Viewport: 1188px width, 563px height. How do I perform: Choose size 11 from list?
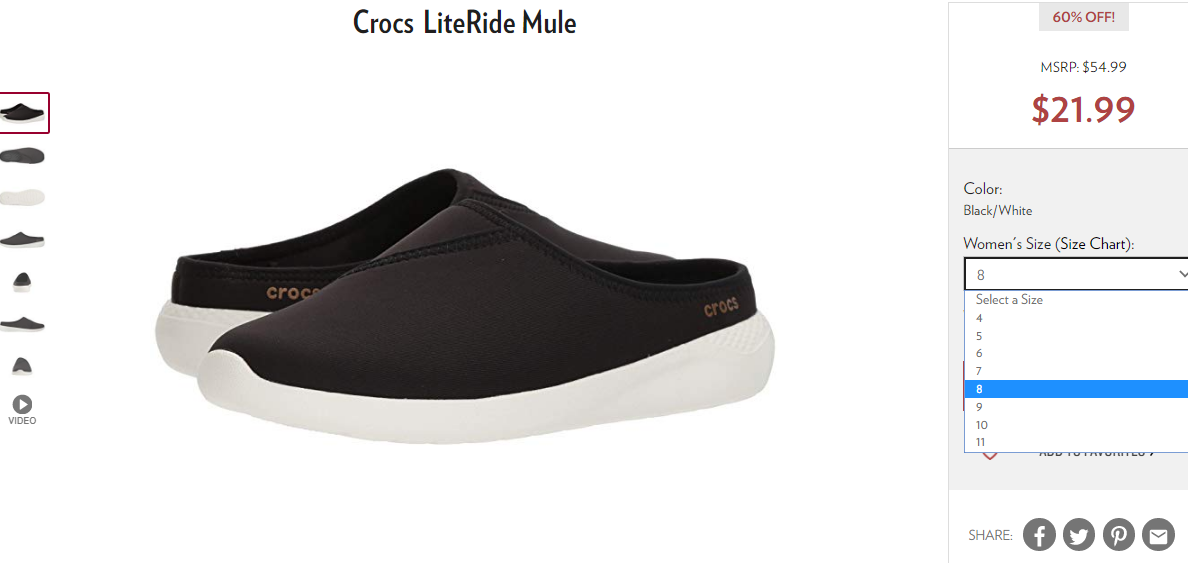(1076, 443)
